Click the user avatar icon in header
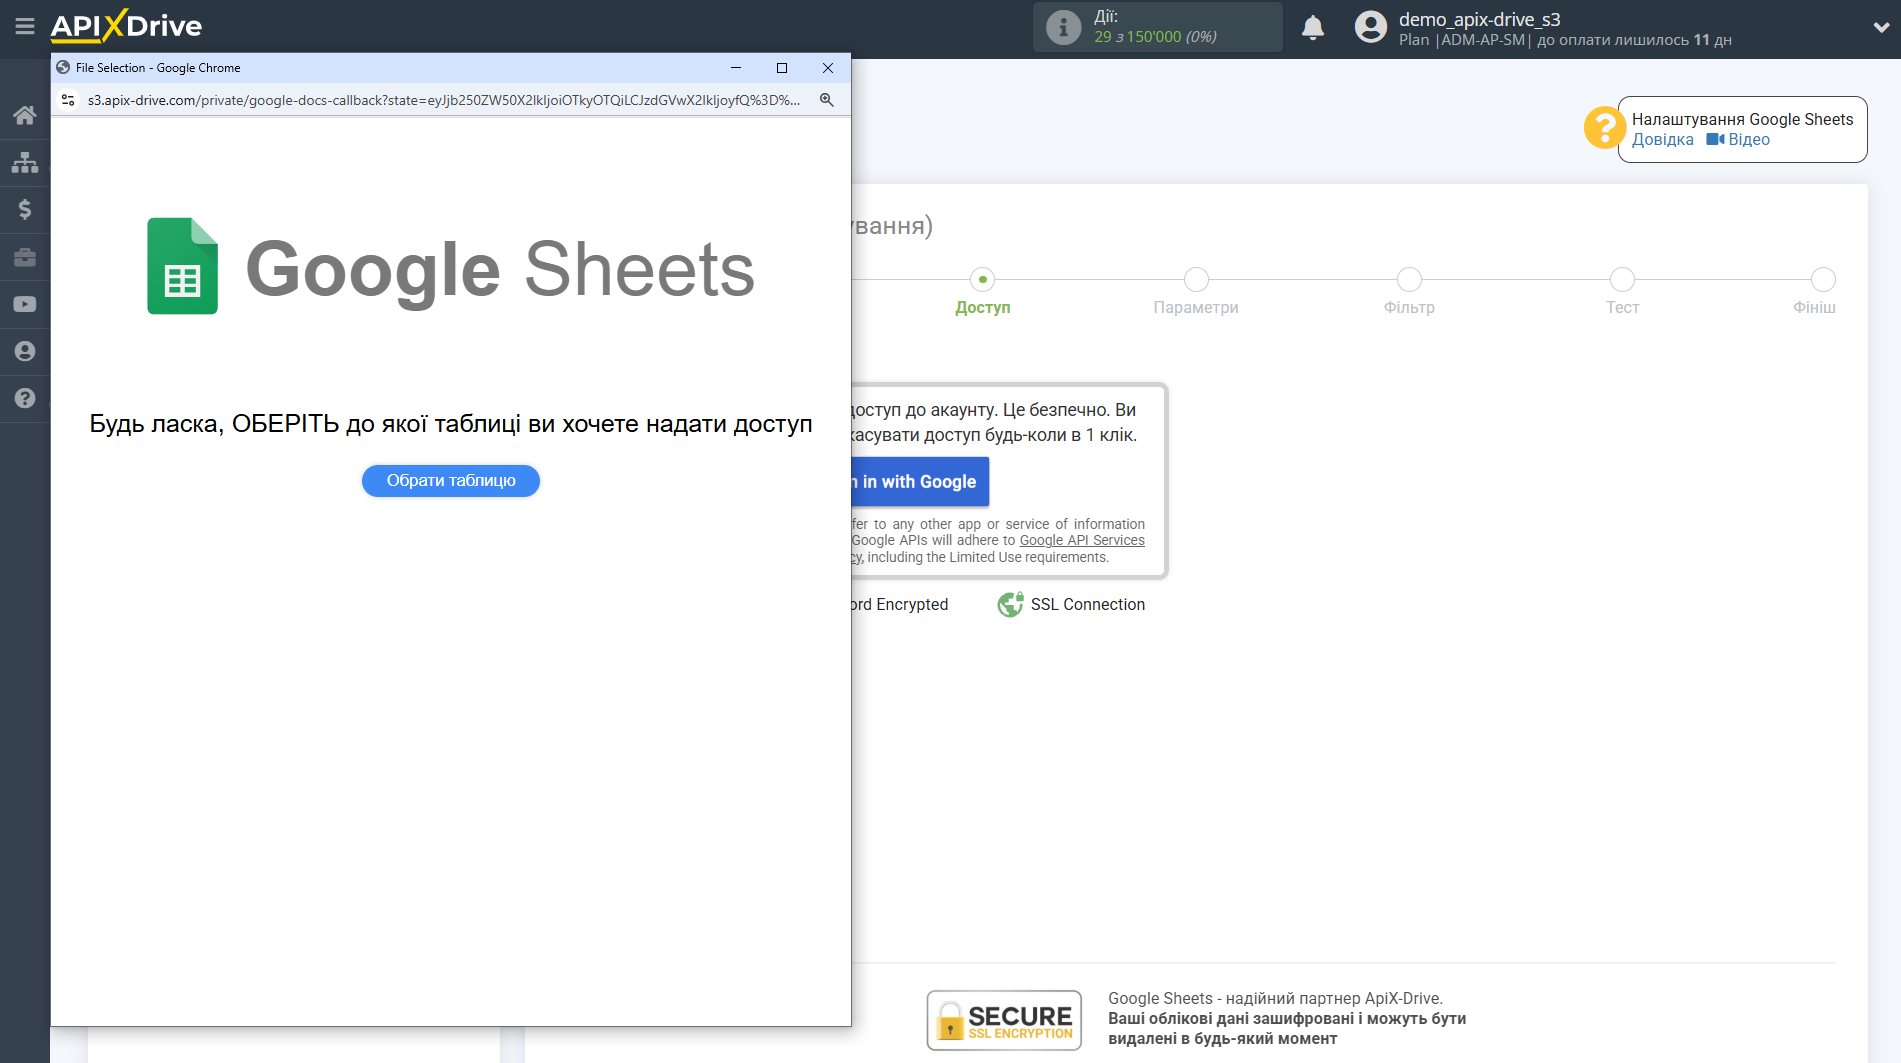1901x1063 pixels. pos(1371,27)
